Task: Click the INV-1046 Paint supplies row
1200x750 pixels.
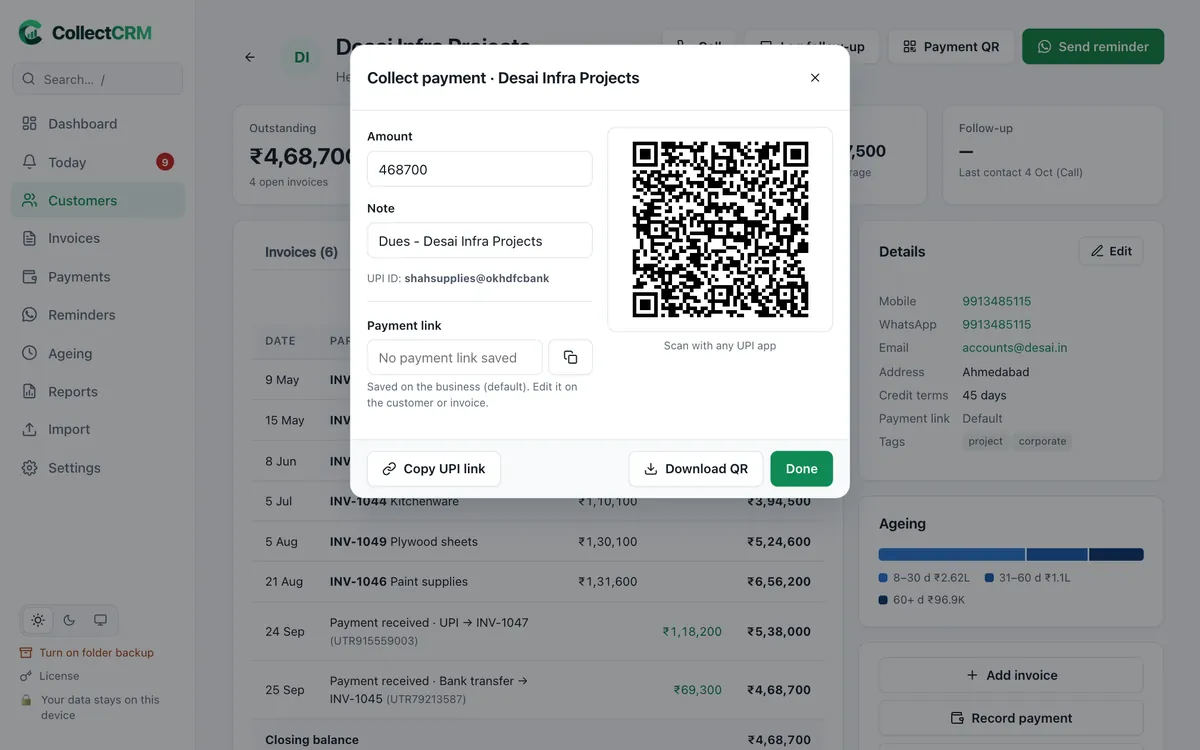Action: point(538,581)
